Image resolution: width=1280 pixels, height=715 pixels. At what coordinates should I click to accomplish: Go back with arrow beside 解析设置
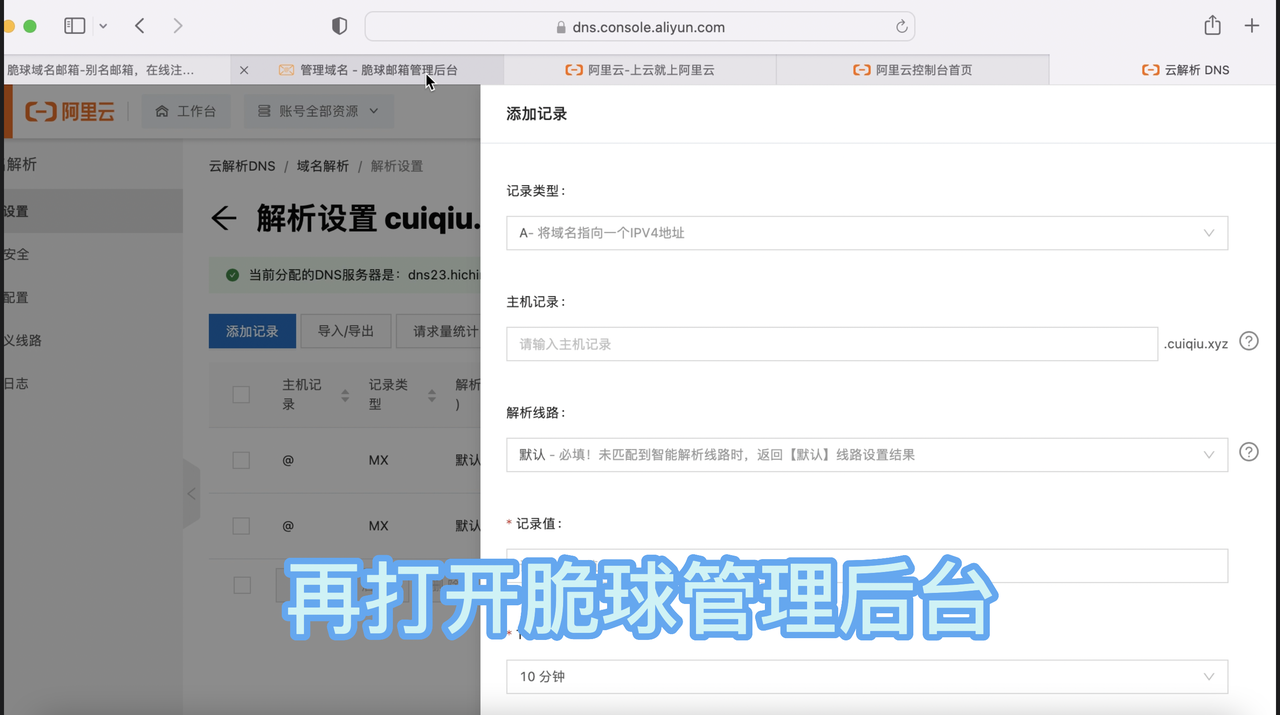click(224, 219)
